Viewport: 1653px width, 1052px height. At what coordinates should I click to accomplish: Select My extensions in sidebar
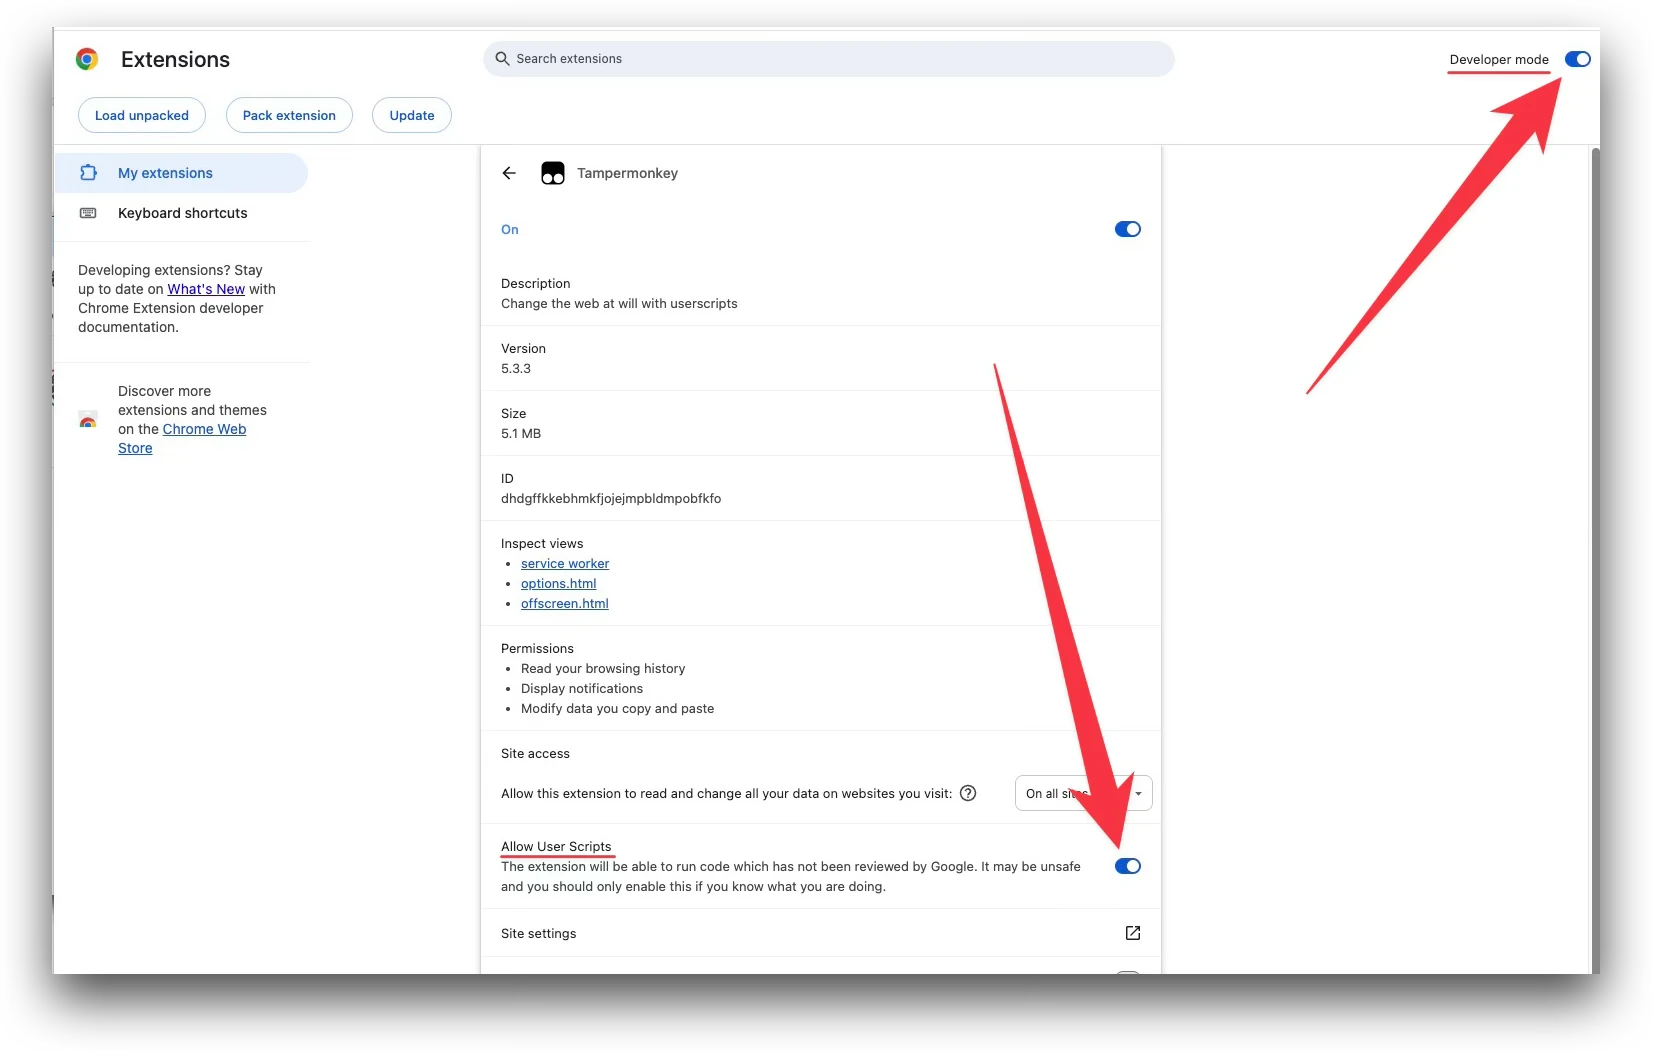180,173
